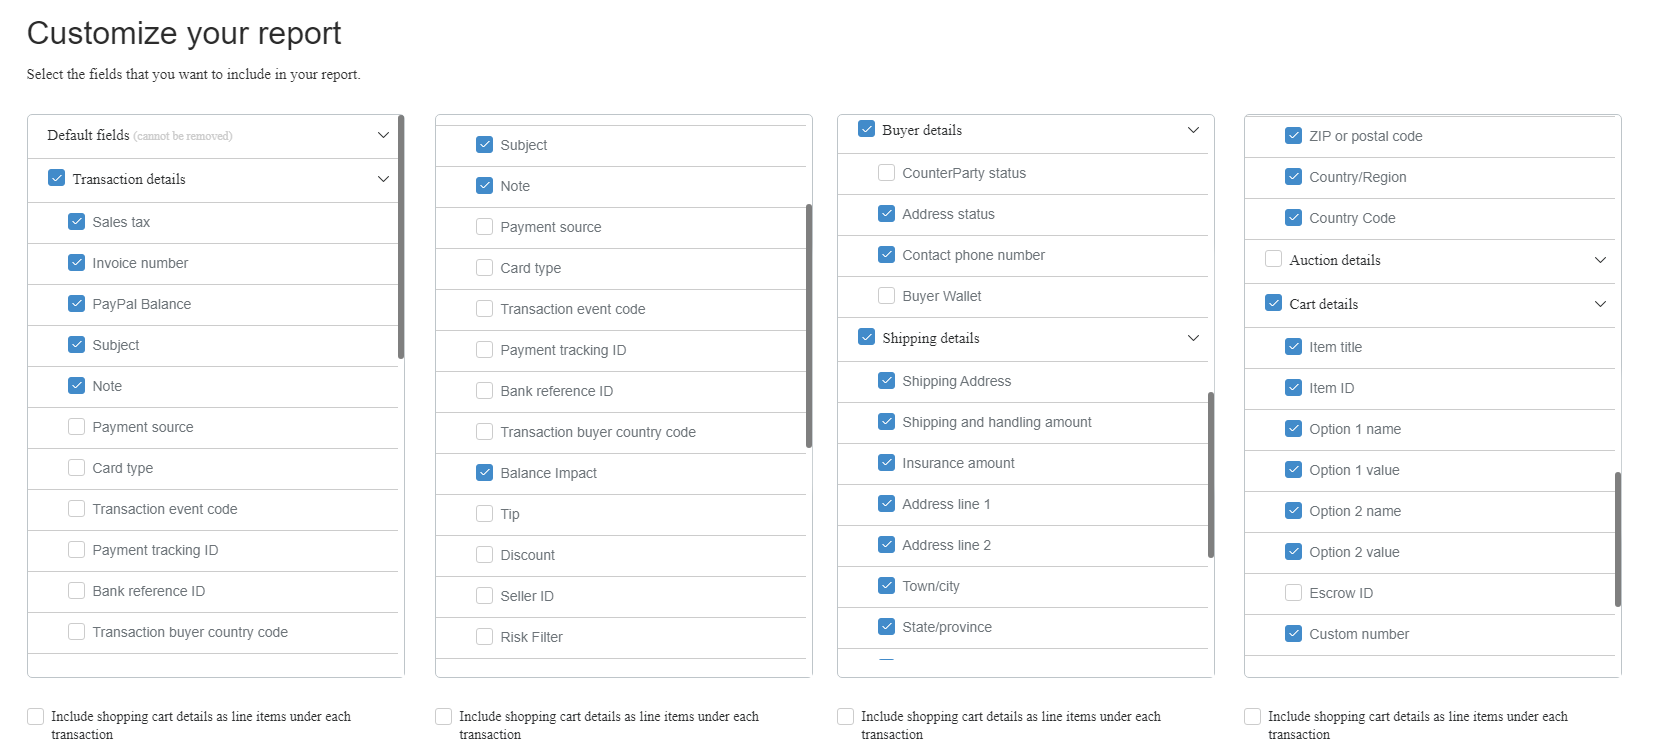Check the Risk Filter option
This screenshot has width=1656, height=754.
point(485,637)
